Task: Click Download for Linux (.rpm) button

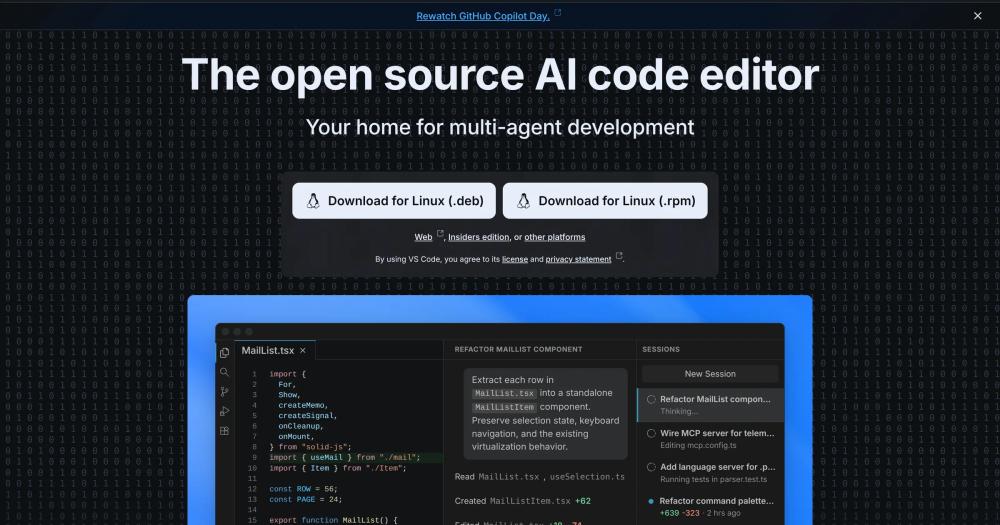Action: point(605,201)
